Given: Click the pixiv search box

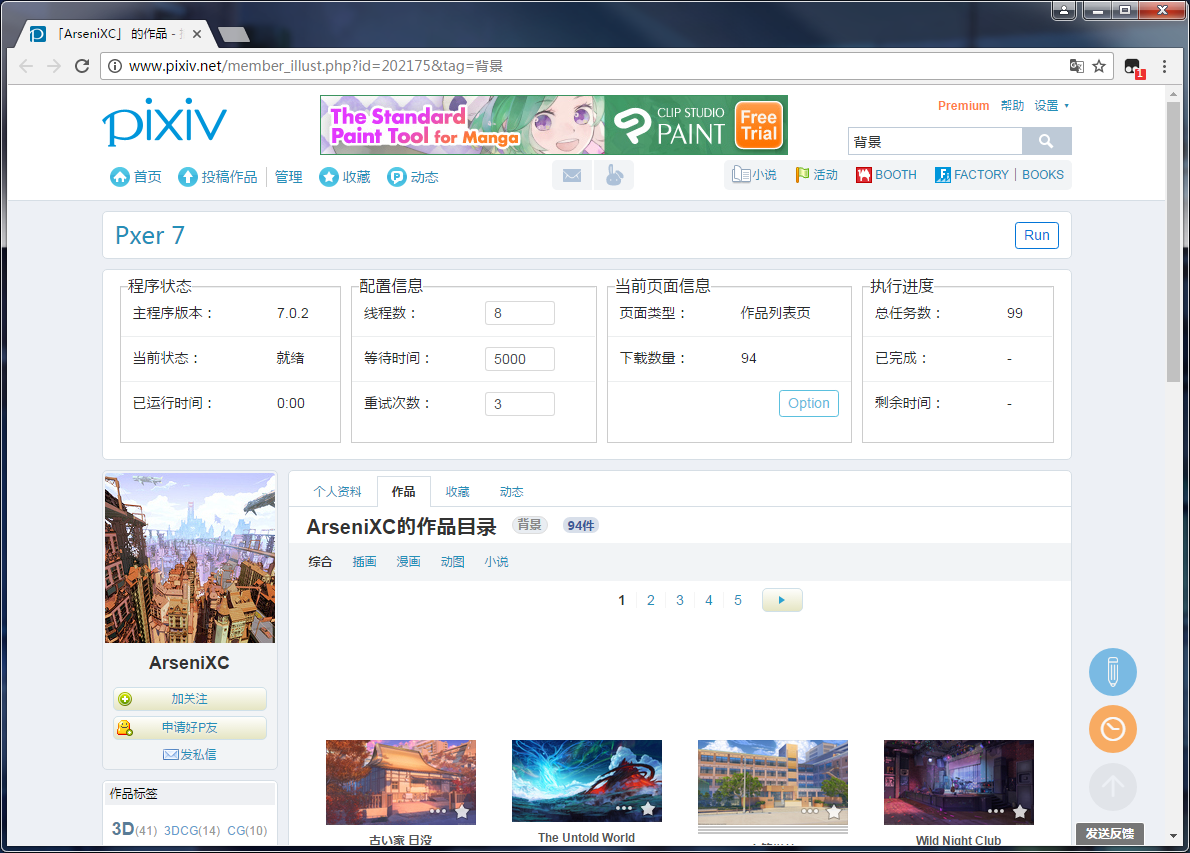Looking at the screenshot, I should coord(935,141).
